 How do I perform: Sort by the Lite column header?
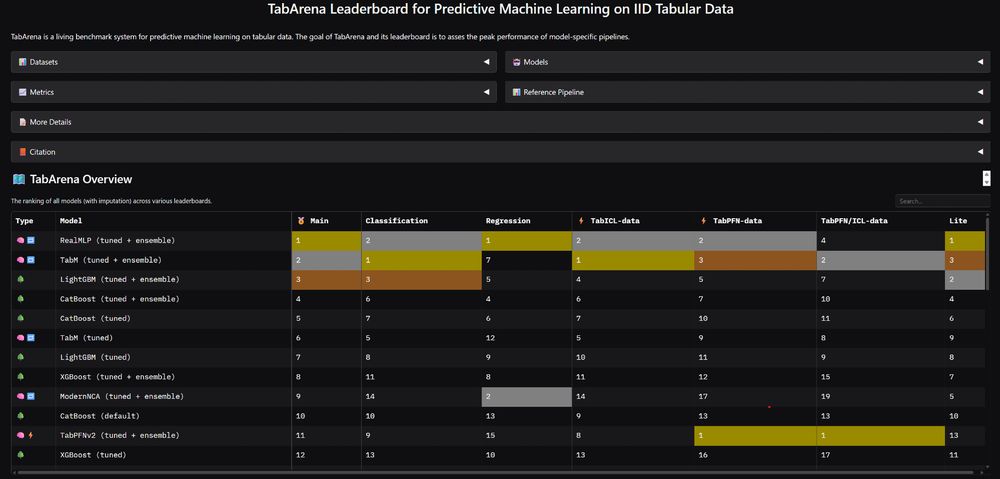pyautogui.click(x=958, y=221)
